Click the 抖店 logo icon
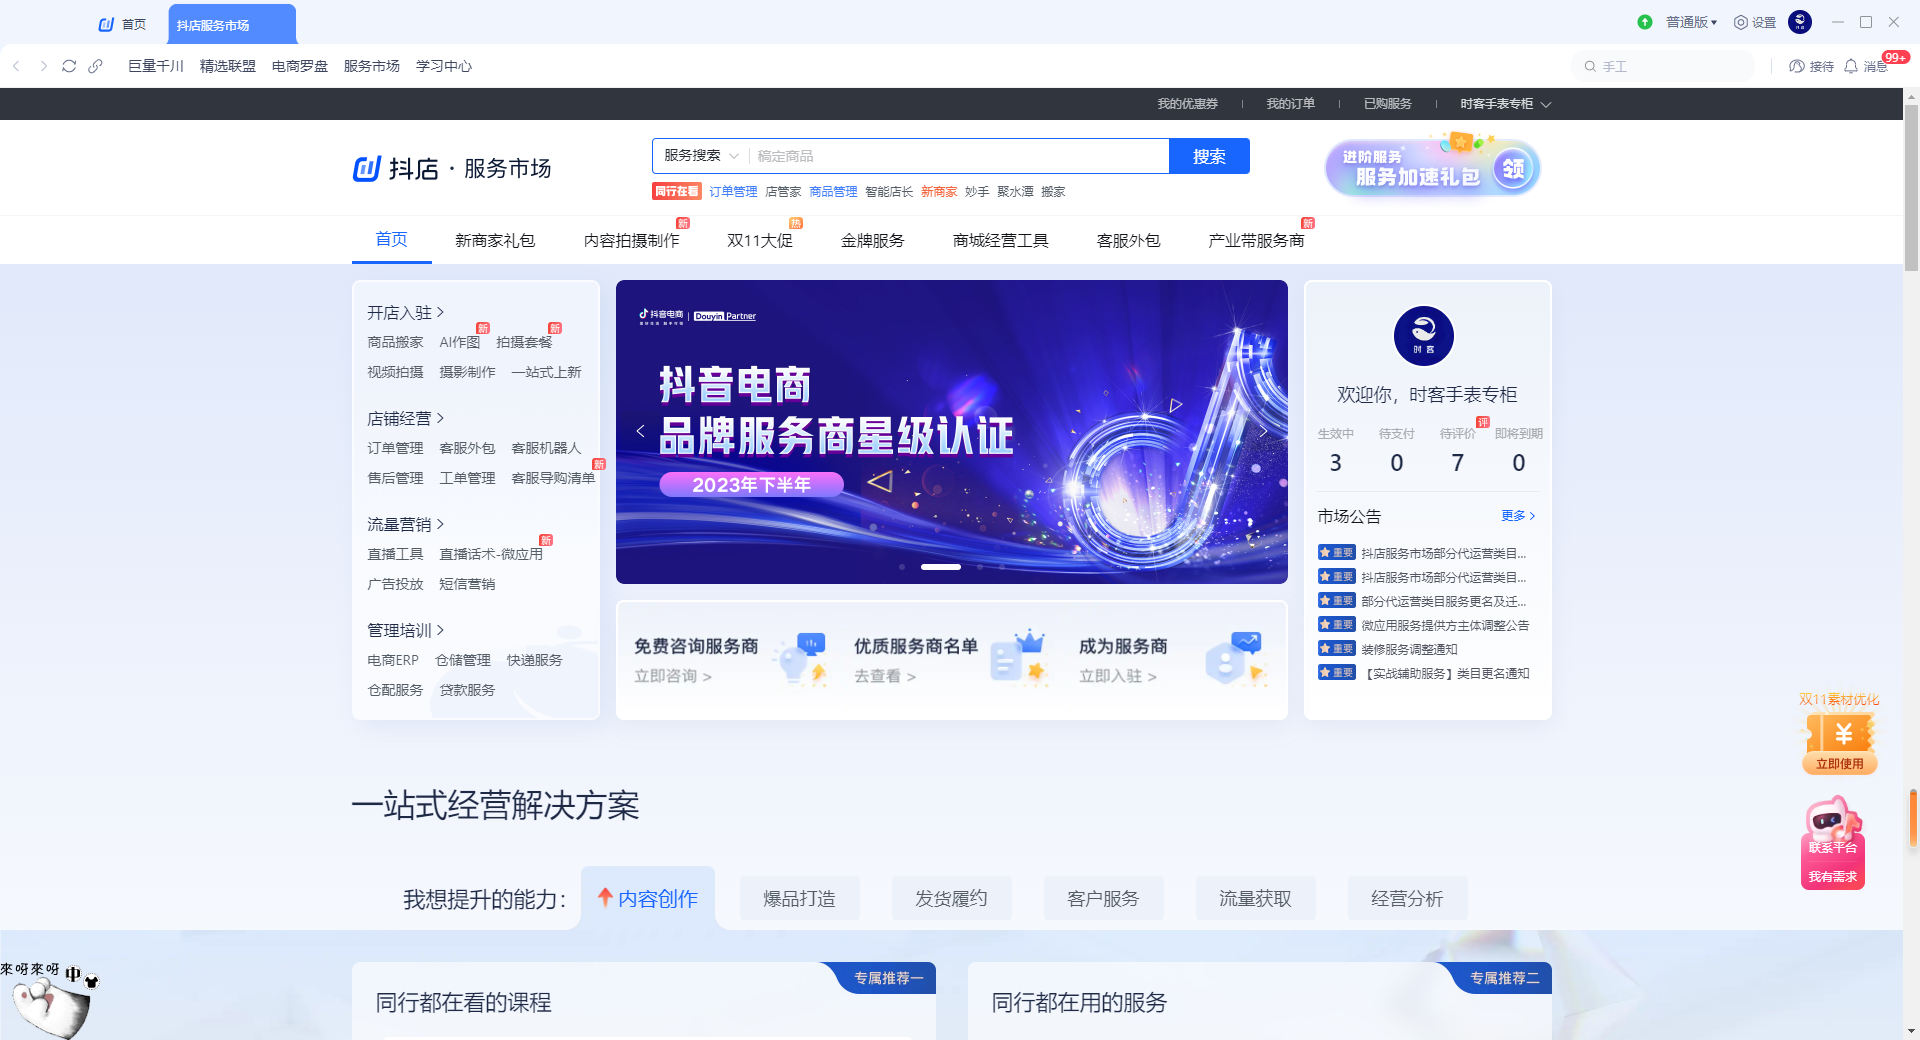Viewport: 1920px width, 1040px height. [367, 168]
